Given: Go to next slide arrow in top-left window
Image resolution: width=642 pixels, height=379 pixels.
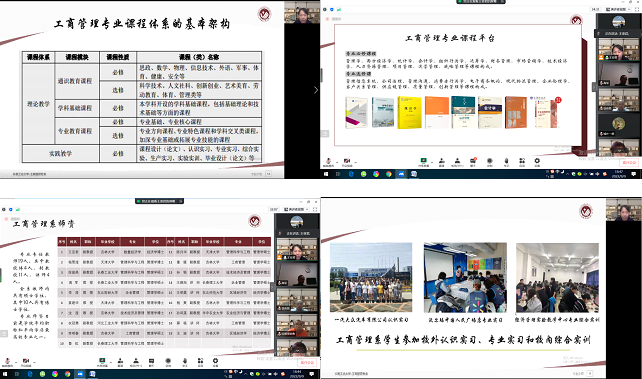Looking at the screenshot, I should [x=316, y=90].
